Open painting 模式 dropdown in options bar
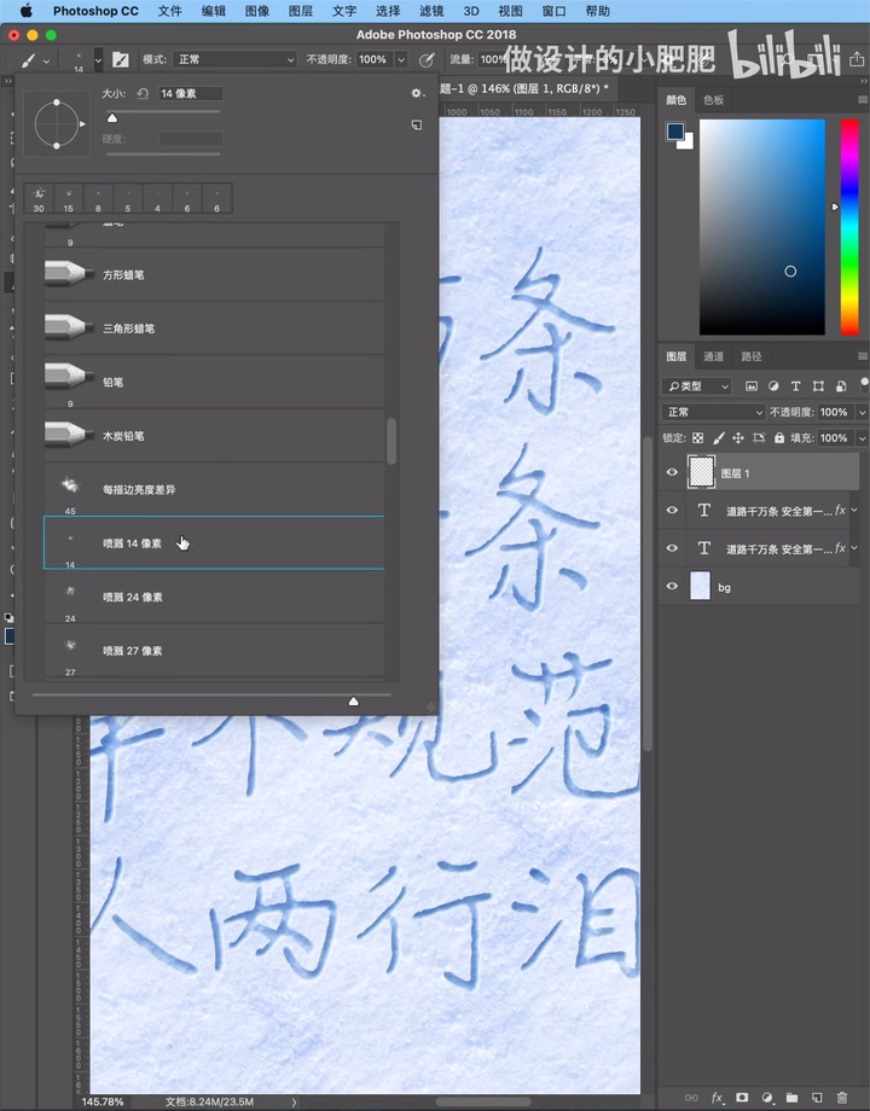 coord(235,60)
